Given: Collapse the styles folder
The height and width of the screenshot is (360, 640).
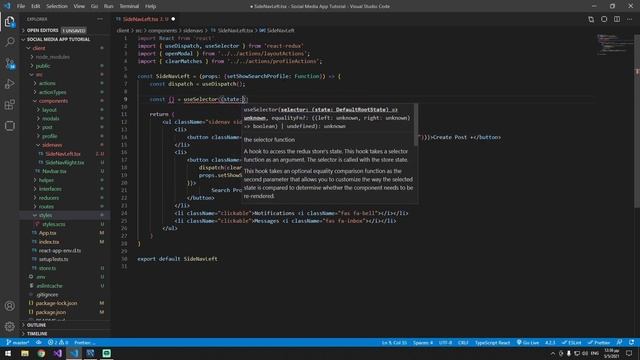Looking at the screenshot, I should click(45, 215).
